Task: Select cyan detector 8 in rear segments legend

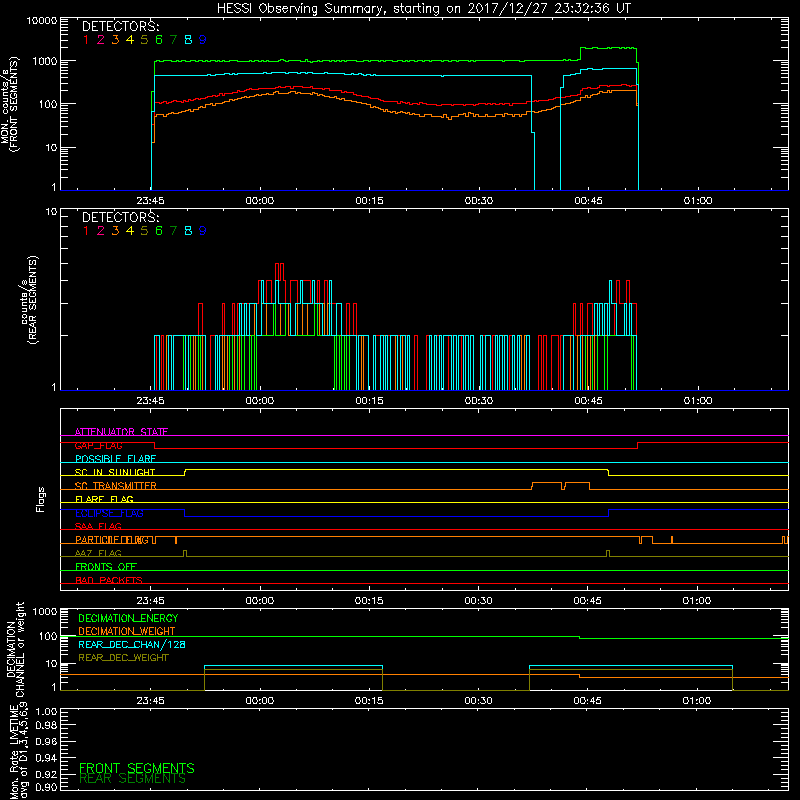Action: 188,231
